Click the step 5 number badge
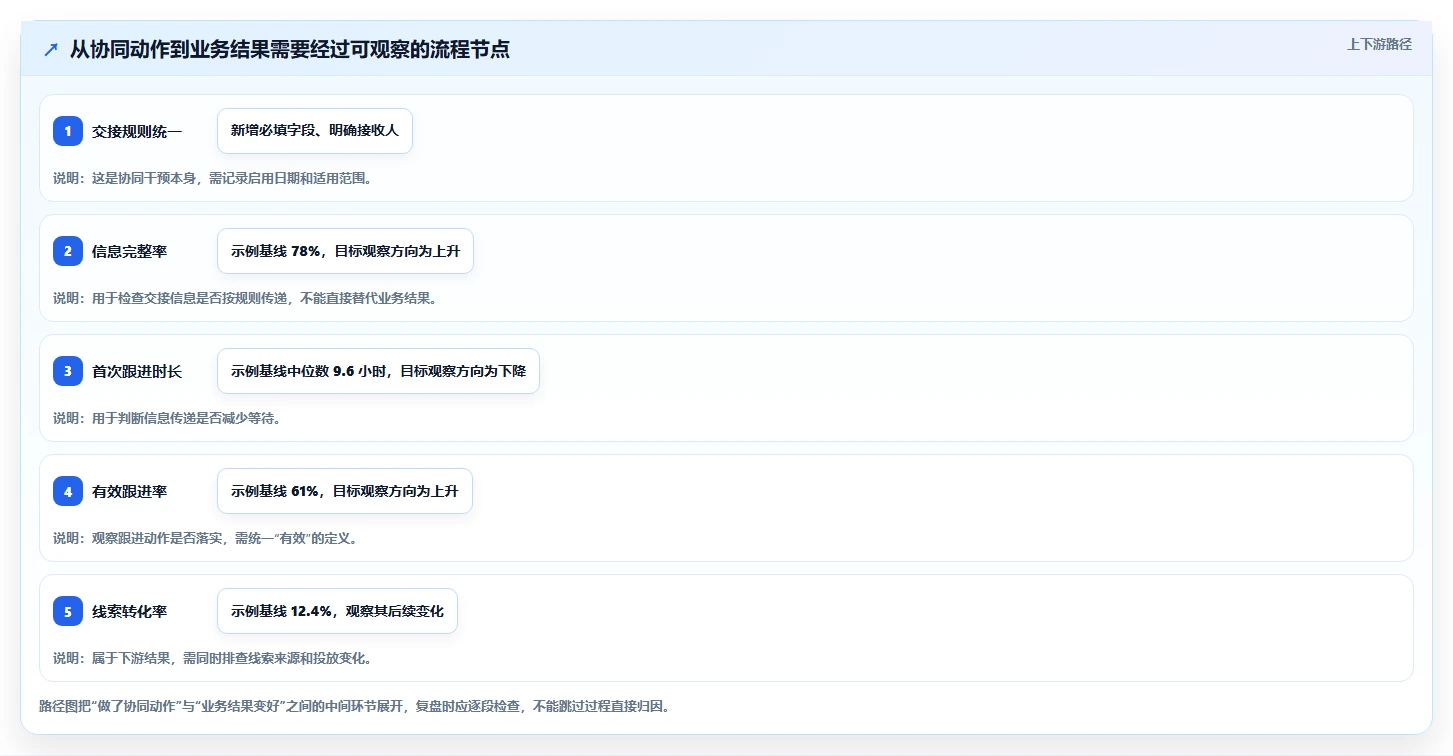Screen dimensions: 1453x756 [x=68, y=611]
